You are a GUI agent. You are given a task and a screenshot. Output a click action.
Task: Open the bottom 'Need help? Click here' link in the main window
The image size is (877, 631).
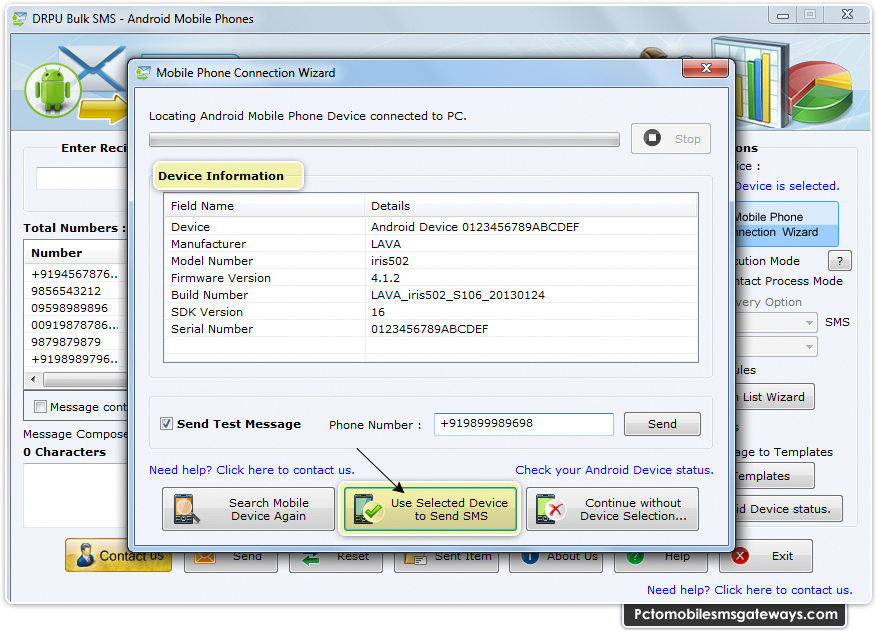(749, 590)
